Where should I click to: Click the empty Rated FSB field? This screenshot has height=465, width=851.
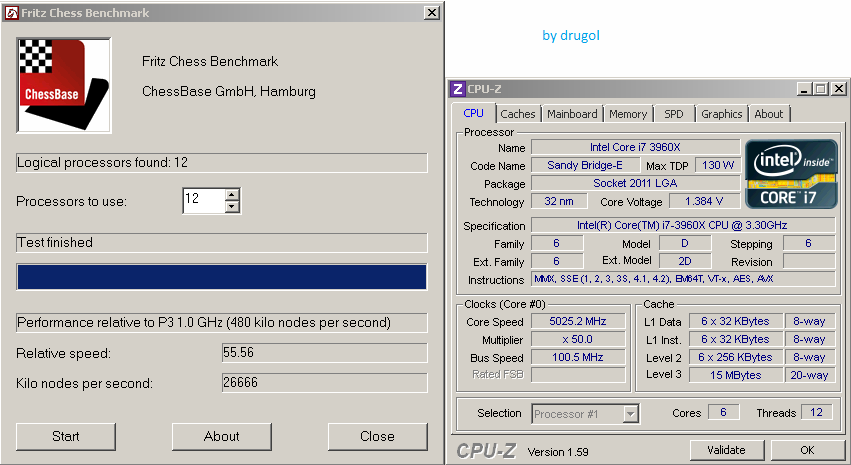578,375
